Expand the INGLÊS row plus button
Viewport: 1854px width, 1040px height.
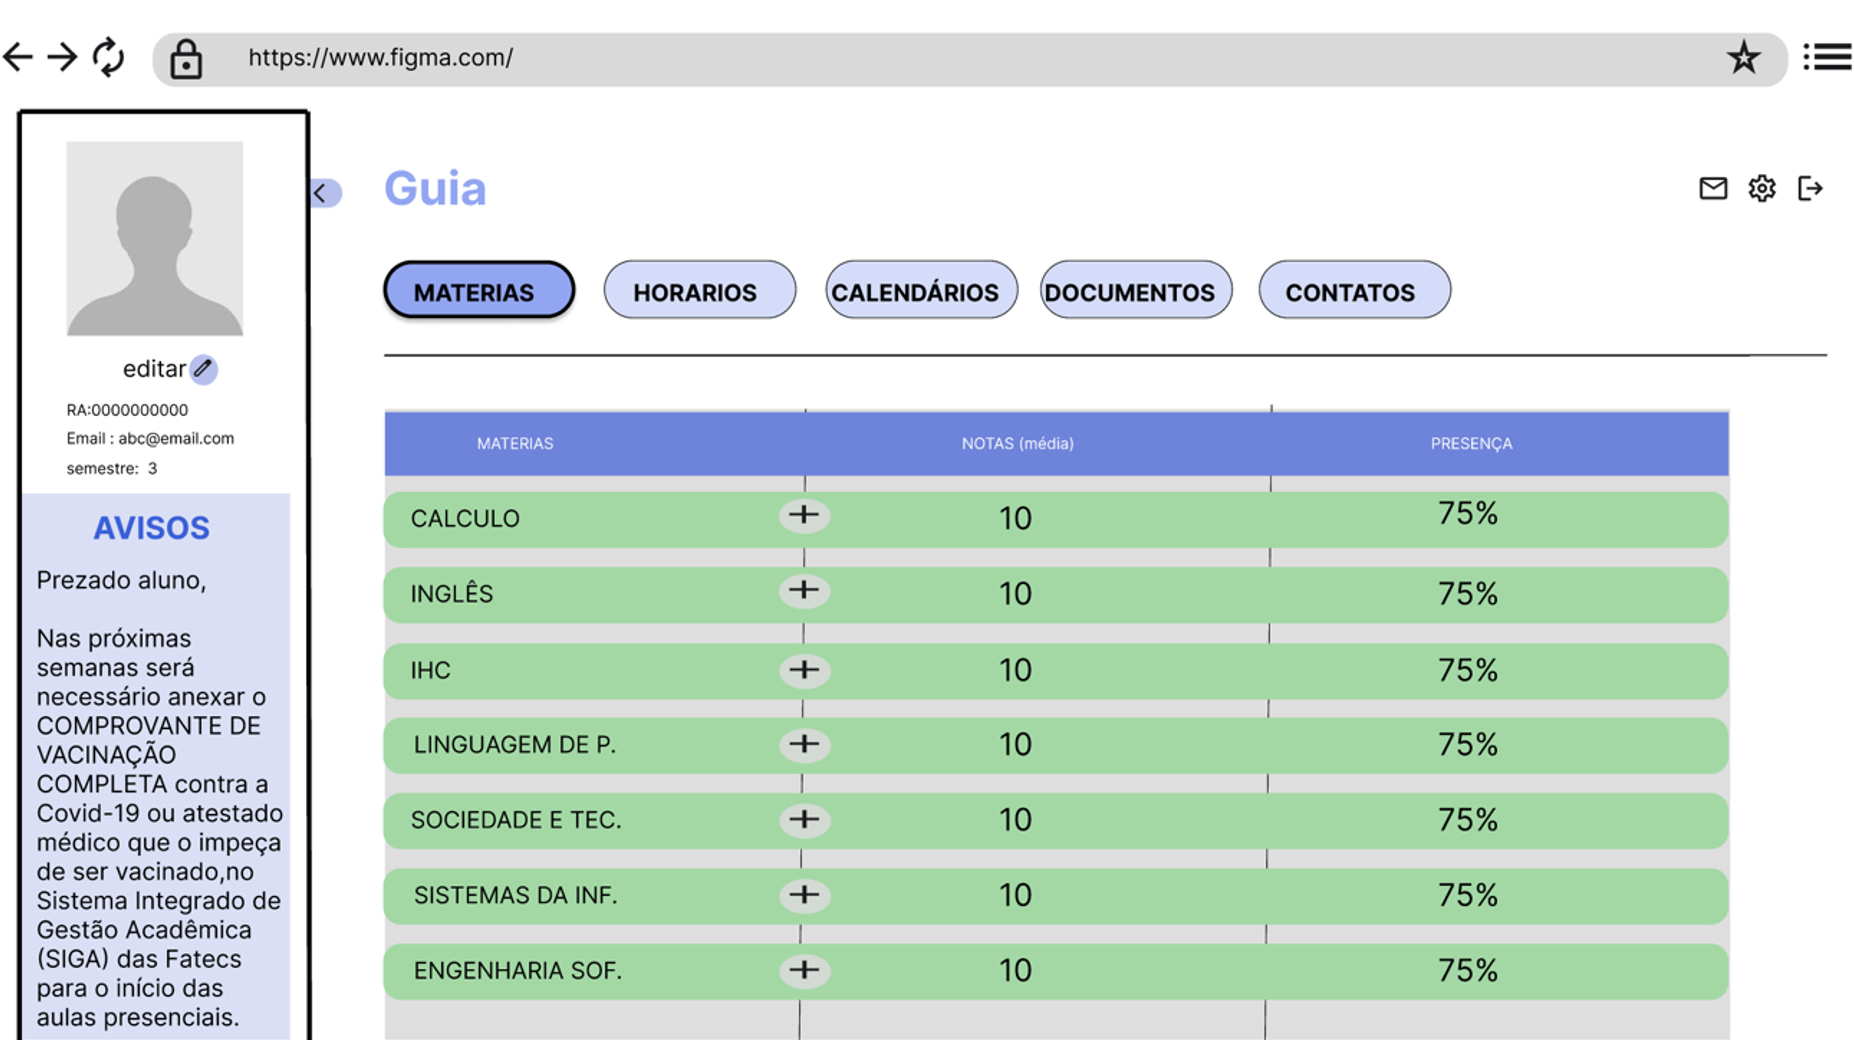click(804, 591)
